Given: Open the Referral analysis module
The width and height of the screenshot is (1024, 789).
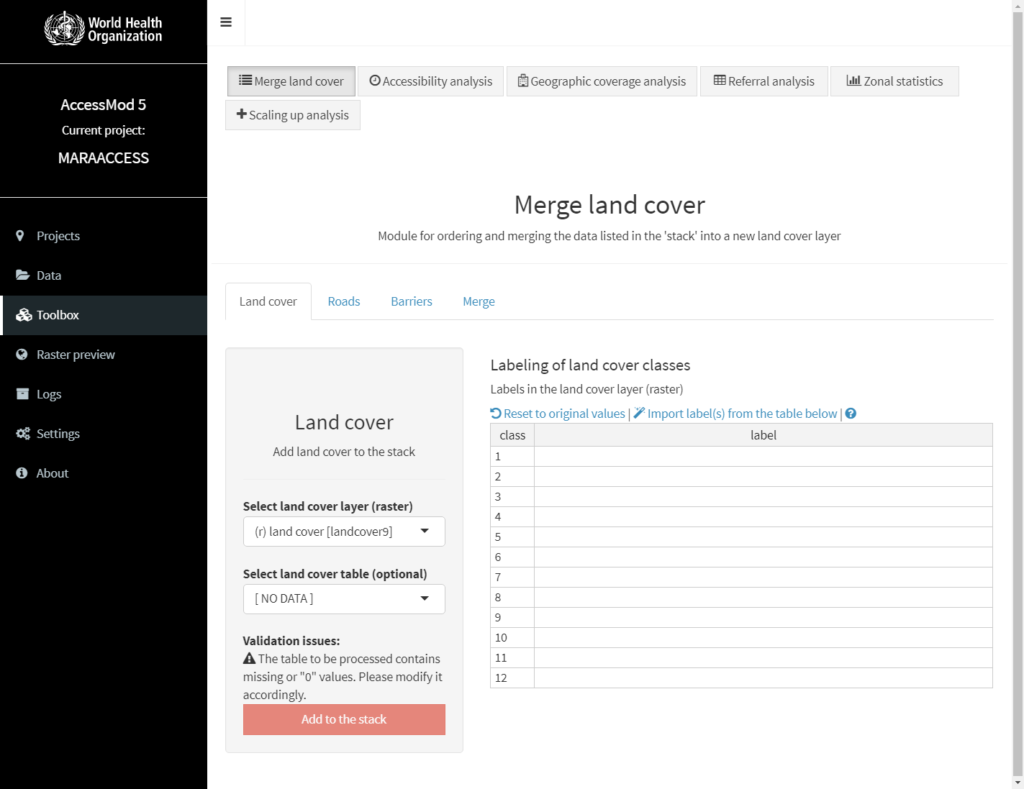Looking at the screenshot, I should click(763, 81).
